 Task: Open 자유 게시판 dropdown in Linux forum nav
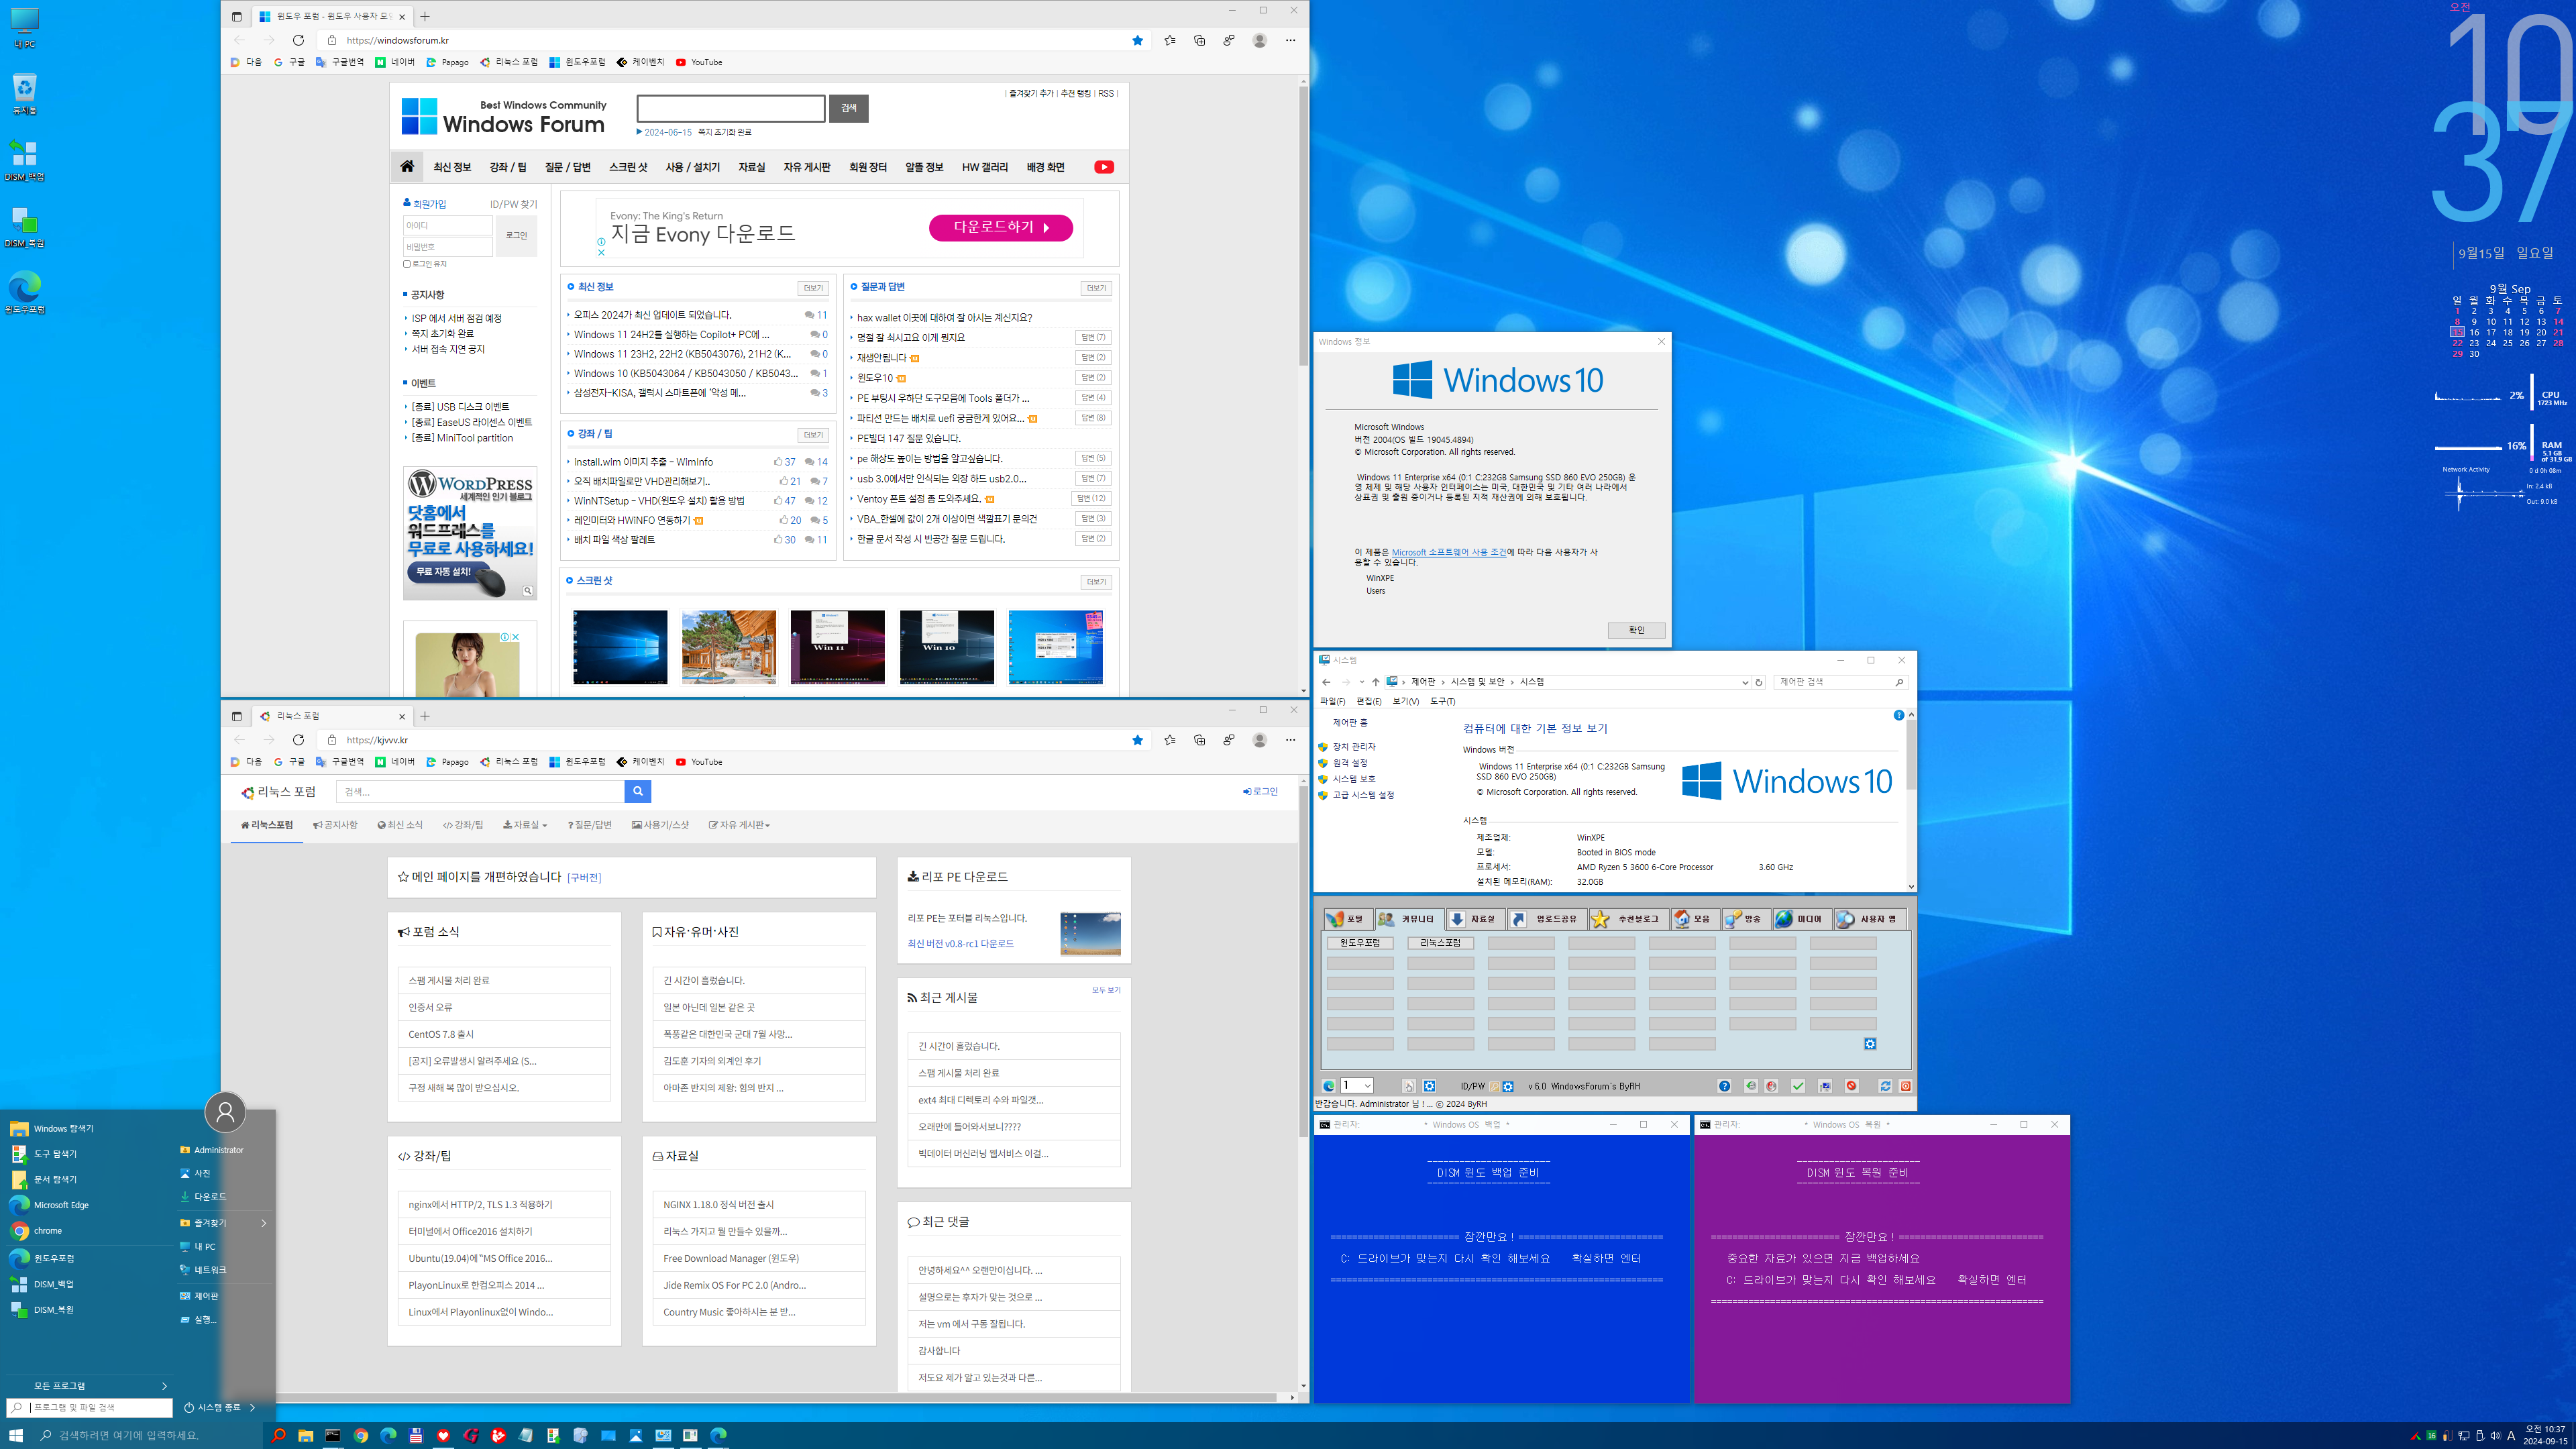[740, 825]
